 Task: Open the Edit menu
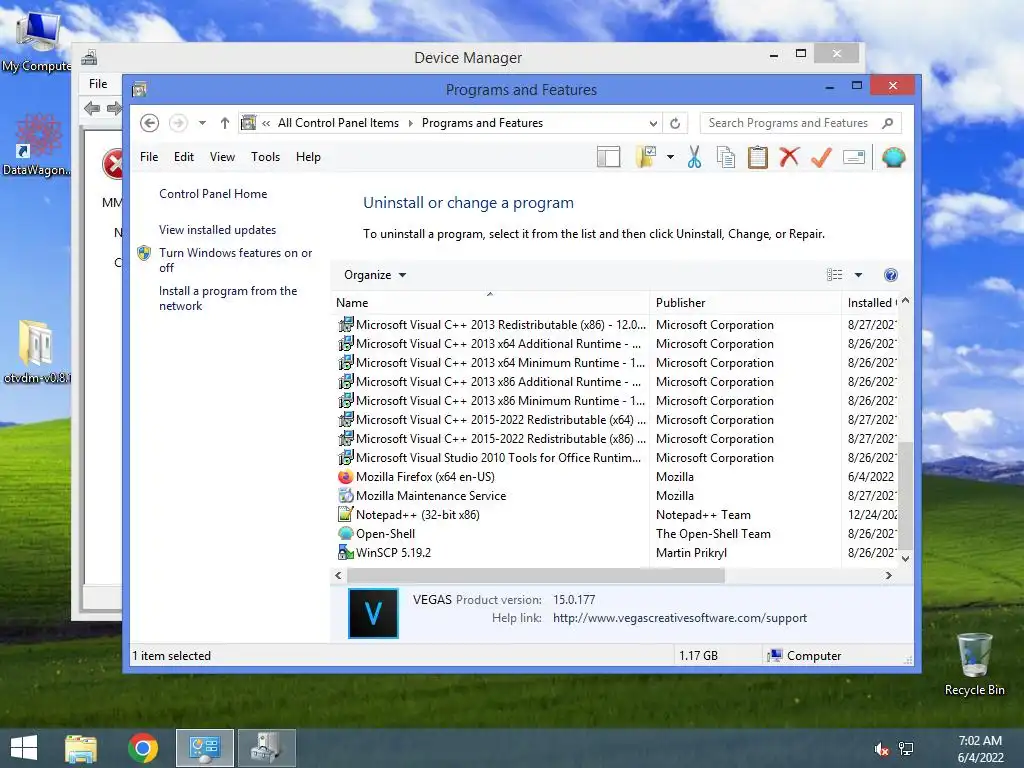pyautogui.click(x=184, y=157)
